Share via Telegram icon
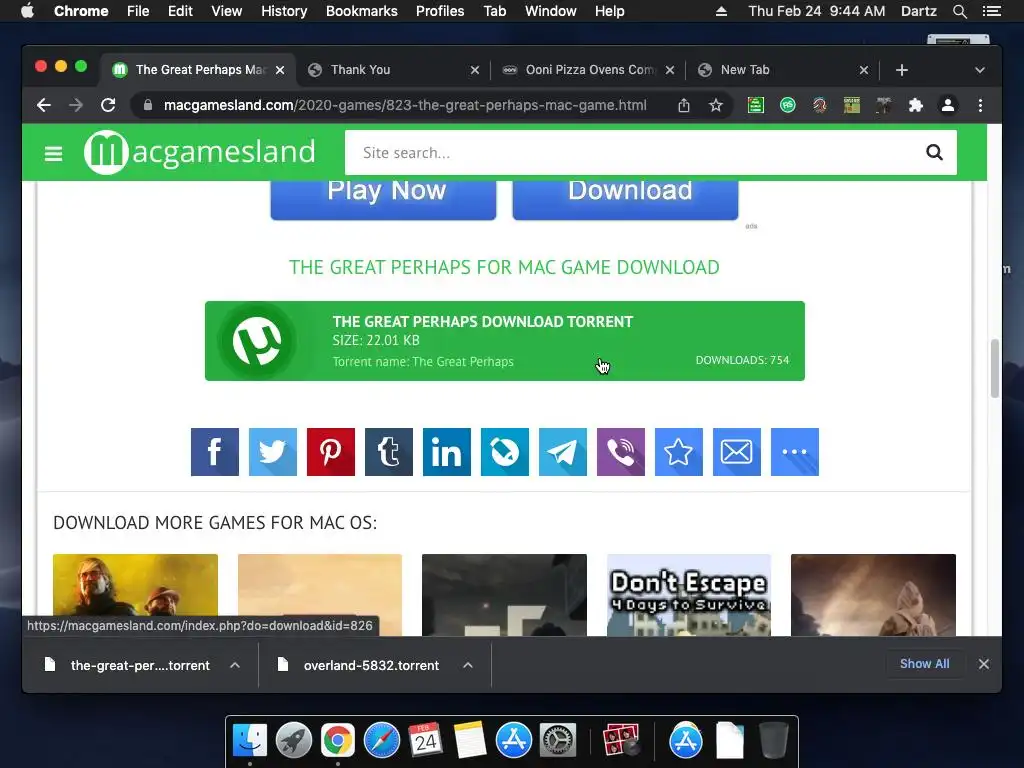This screenshot has height=768, width=1024. [563, 452]
